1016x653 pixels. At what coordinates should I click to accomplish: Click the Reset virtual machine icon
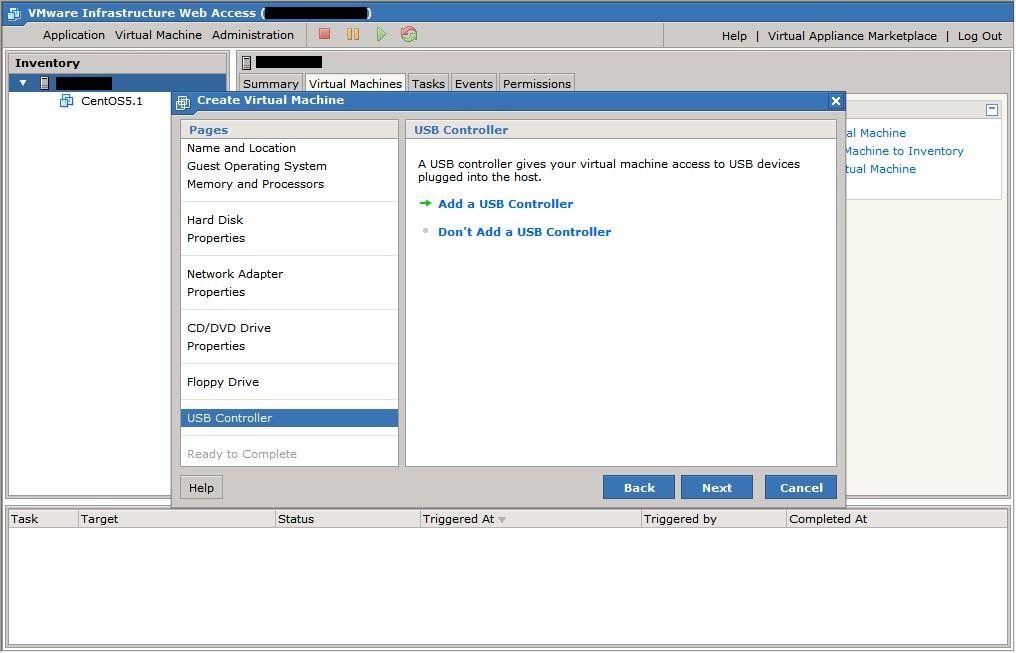(x=409, y=34)
